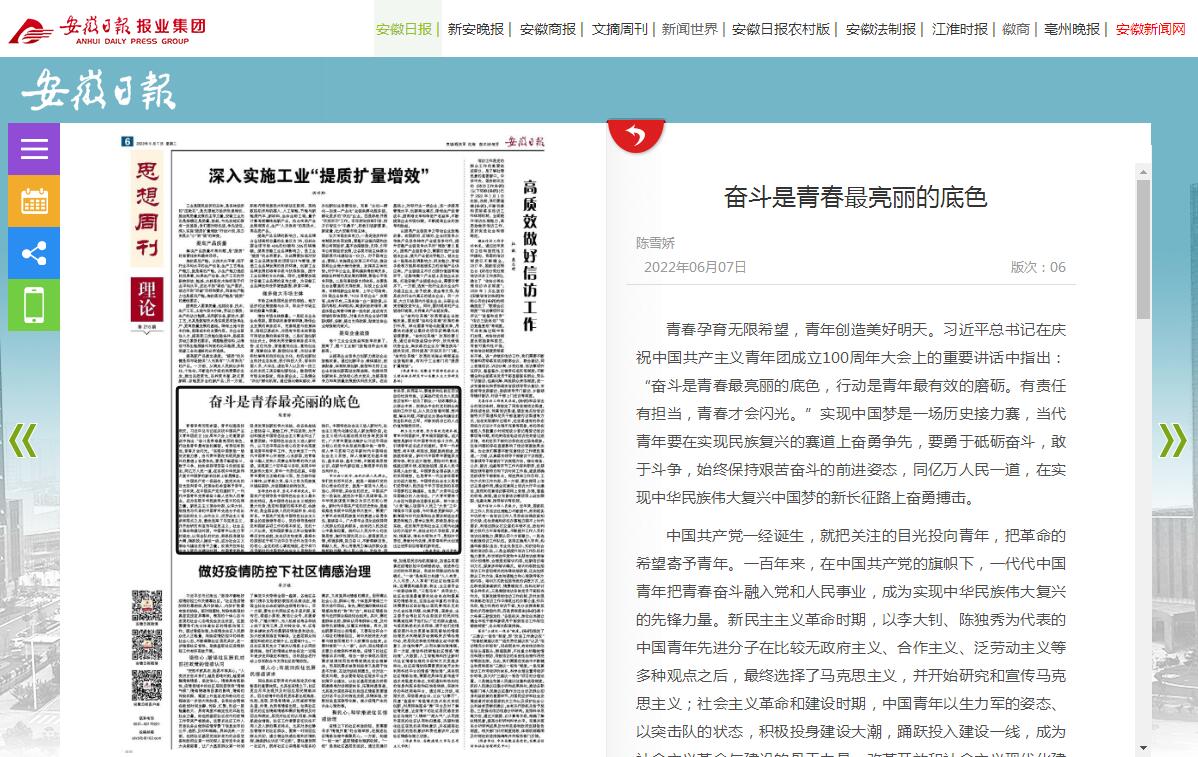The width and height of the screenshot is (1198, 757).
Task: Open the 安徽新闻网 link
Action: (x=1150, y=29)
